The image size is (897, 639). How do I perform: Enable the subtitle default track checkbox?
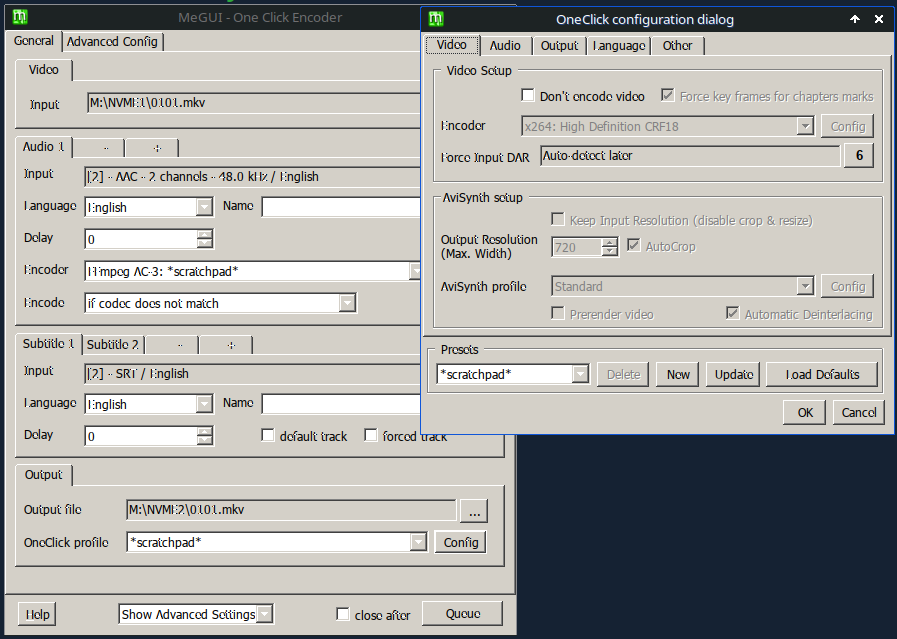[x=268, y=435]
